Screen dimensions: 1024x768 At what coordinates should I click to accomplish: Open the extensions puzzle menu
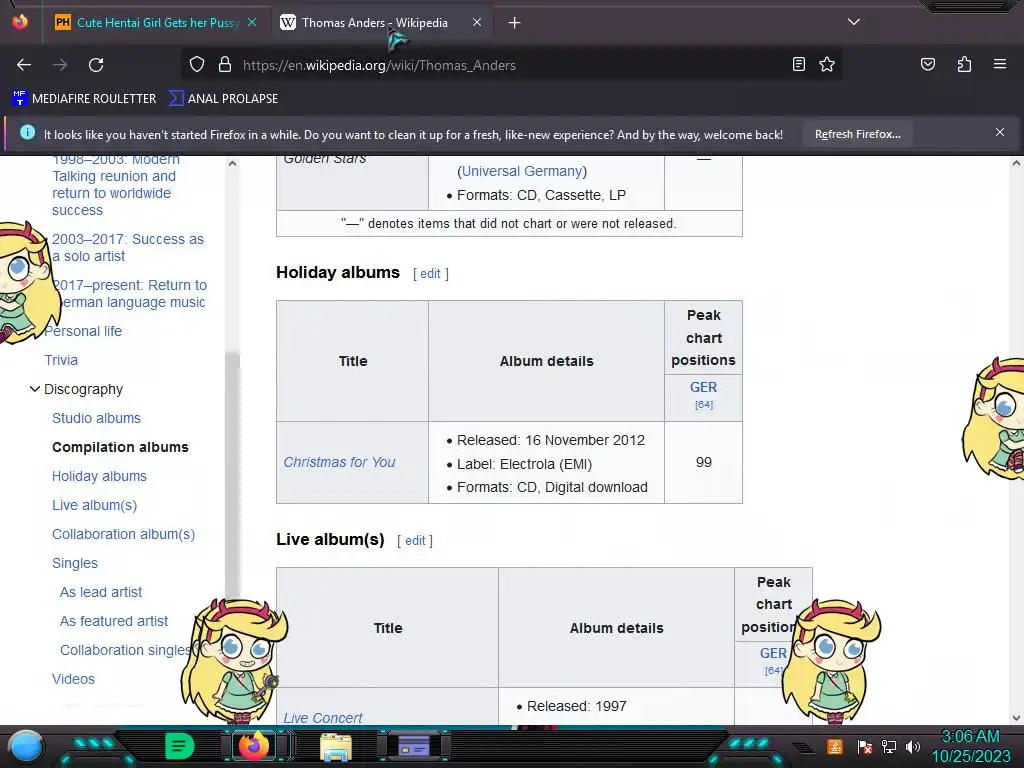click(964, 64)
